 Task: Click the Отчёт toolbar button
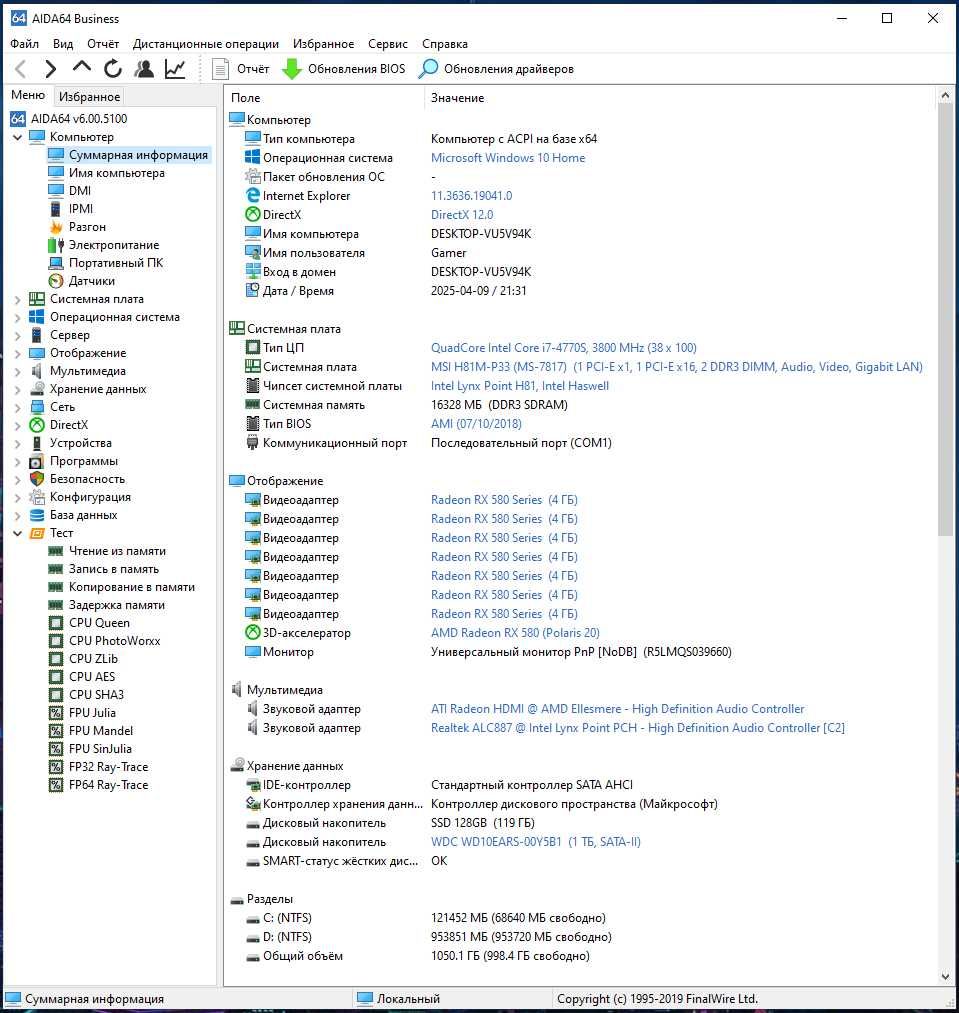[240, 68]
